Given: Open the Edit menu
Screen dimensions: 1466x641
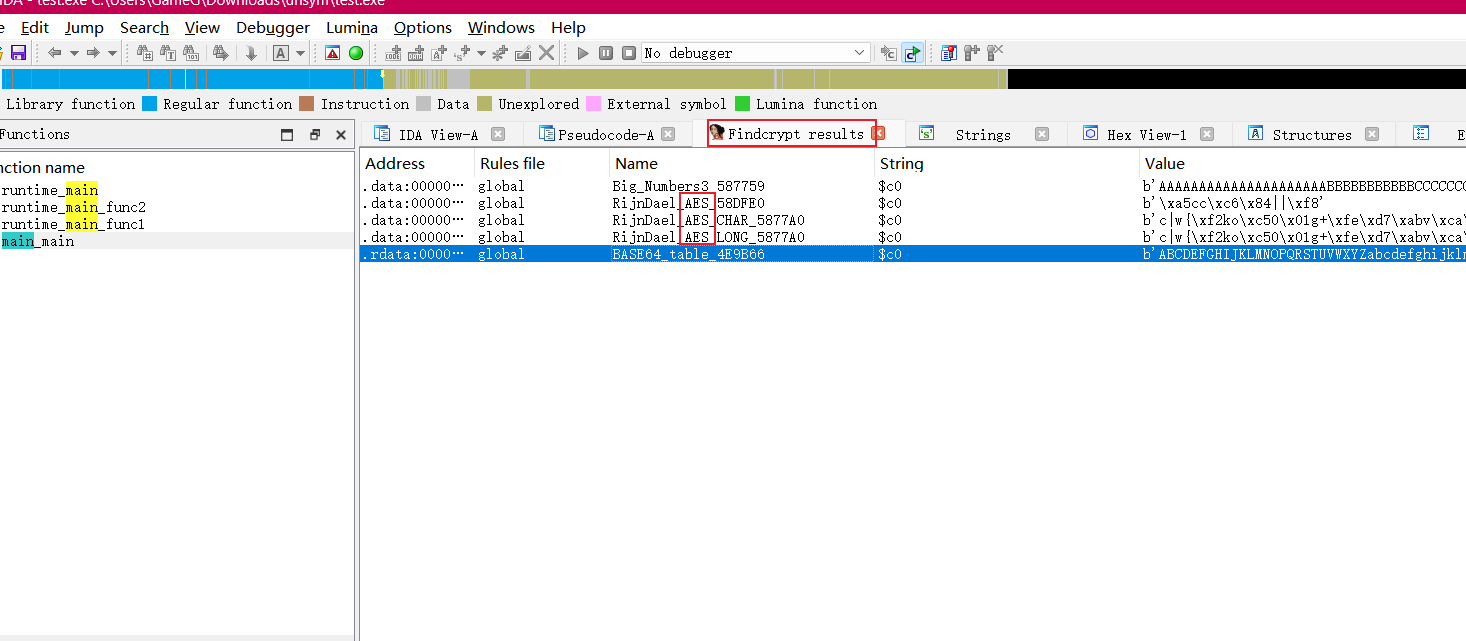Looking at the screenshot, I should point(35,27).
